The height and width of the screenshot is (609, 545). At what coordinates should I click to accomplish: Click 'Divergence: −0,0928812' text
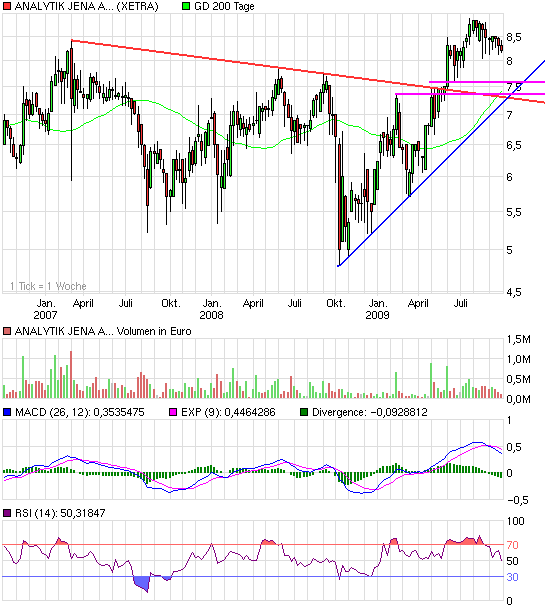tap(369, 412)
